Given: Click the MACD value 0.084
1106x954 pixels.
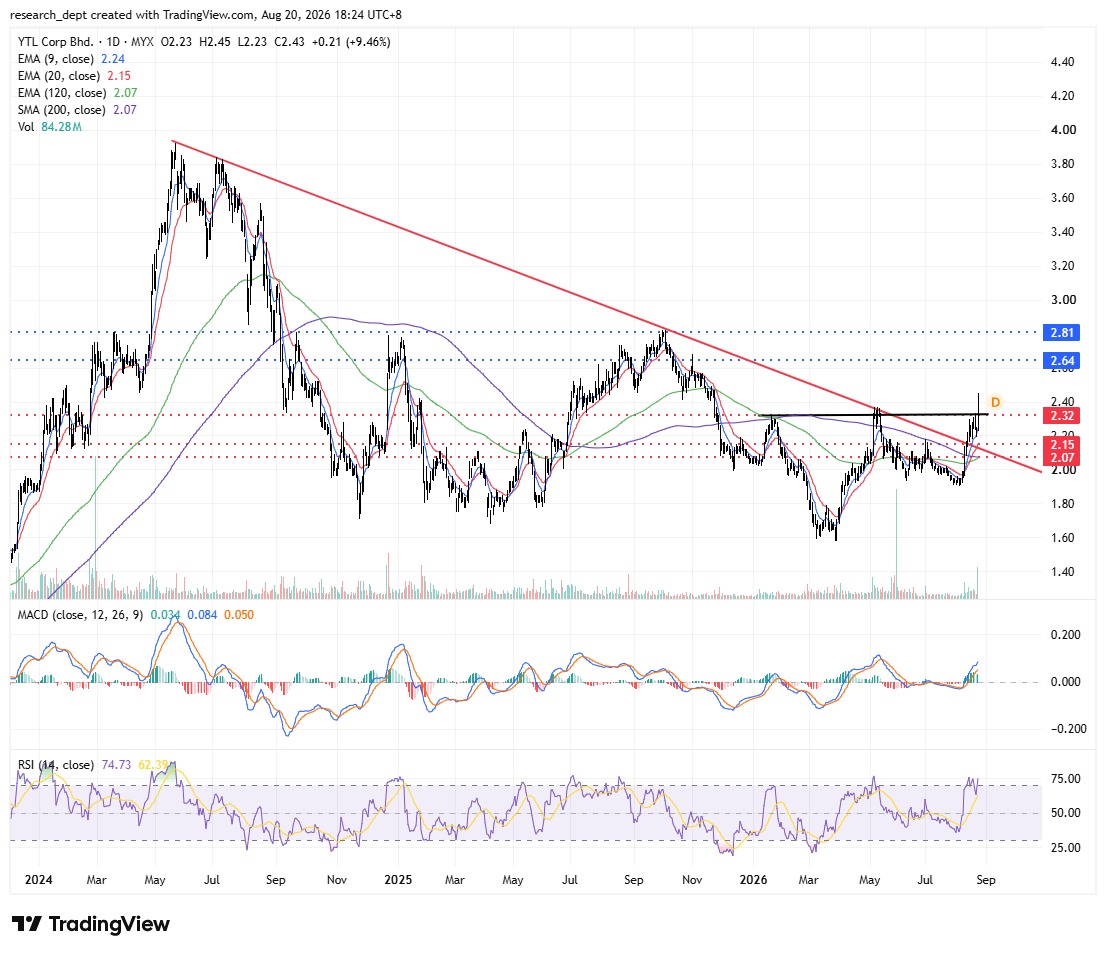Looking at the screenshot, I should [x=202, y=615].
